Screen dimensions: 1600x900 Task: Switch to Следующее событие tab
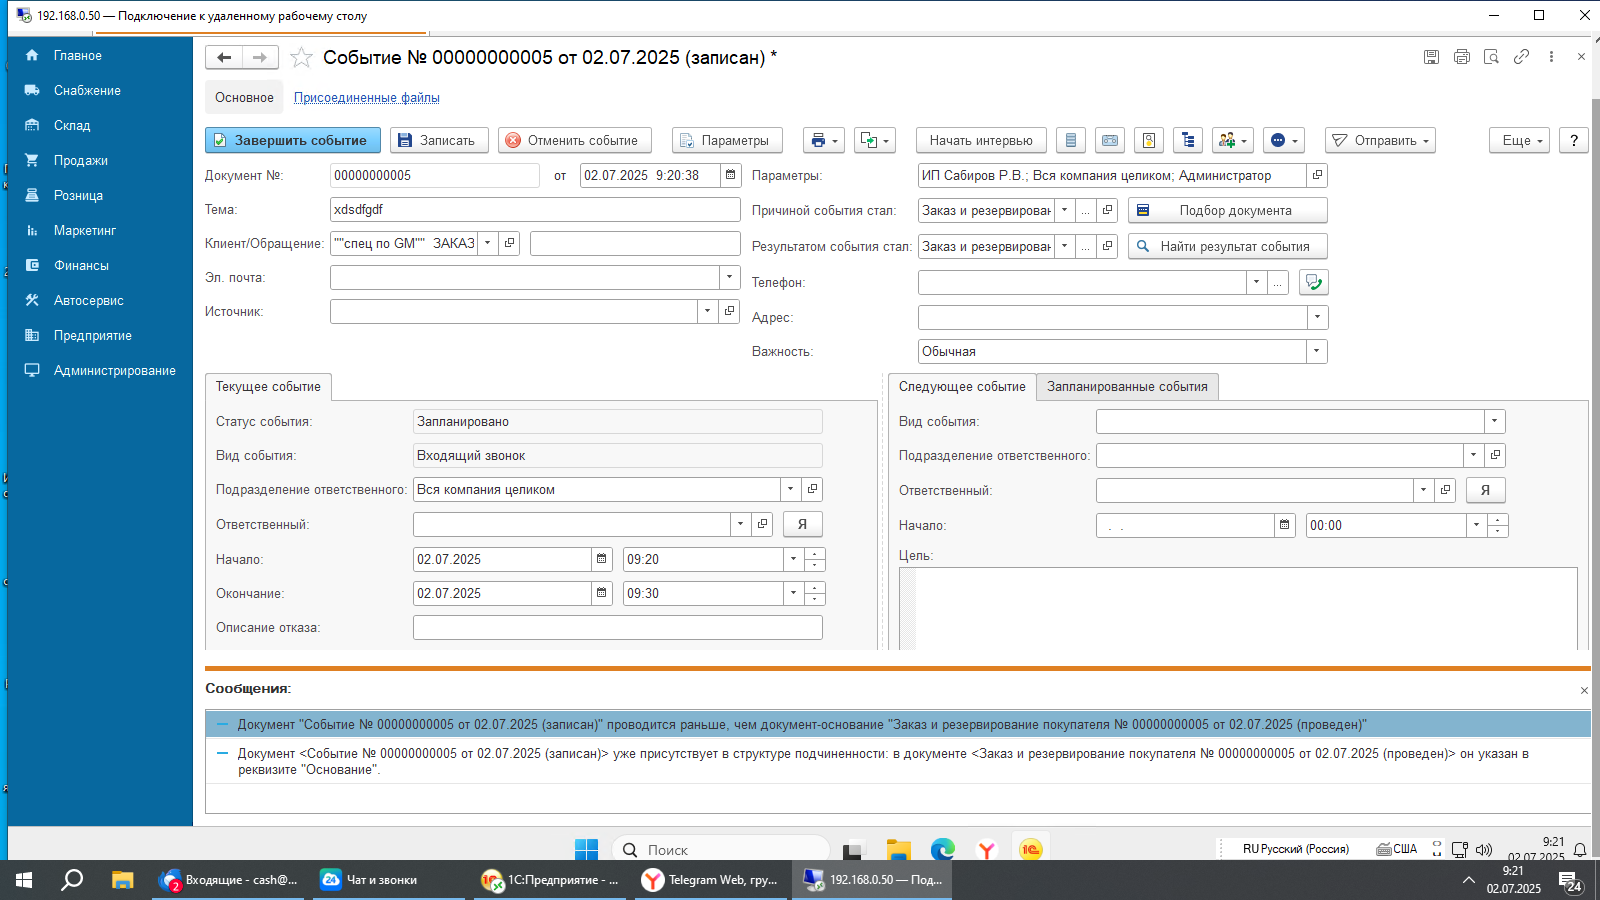[962, 387]
